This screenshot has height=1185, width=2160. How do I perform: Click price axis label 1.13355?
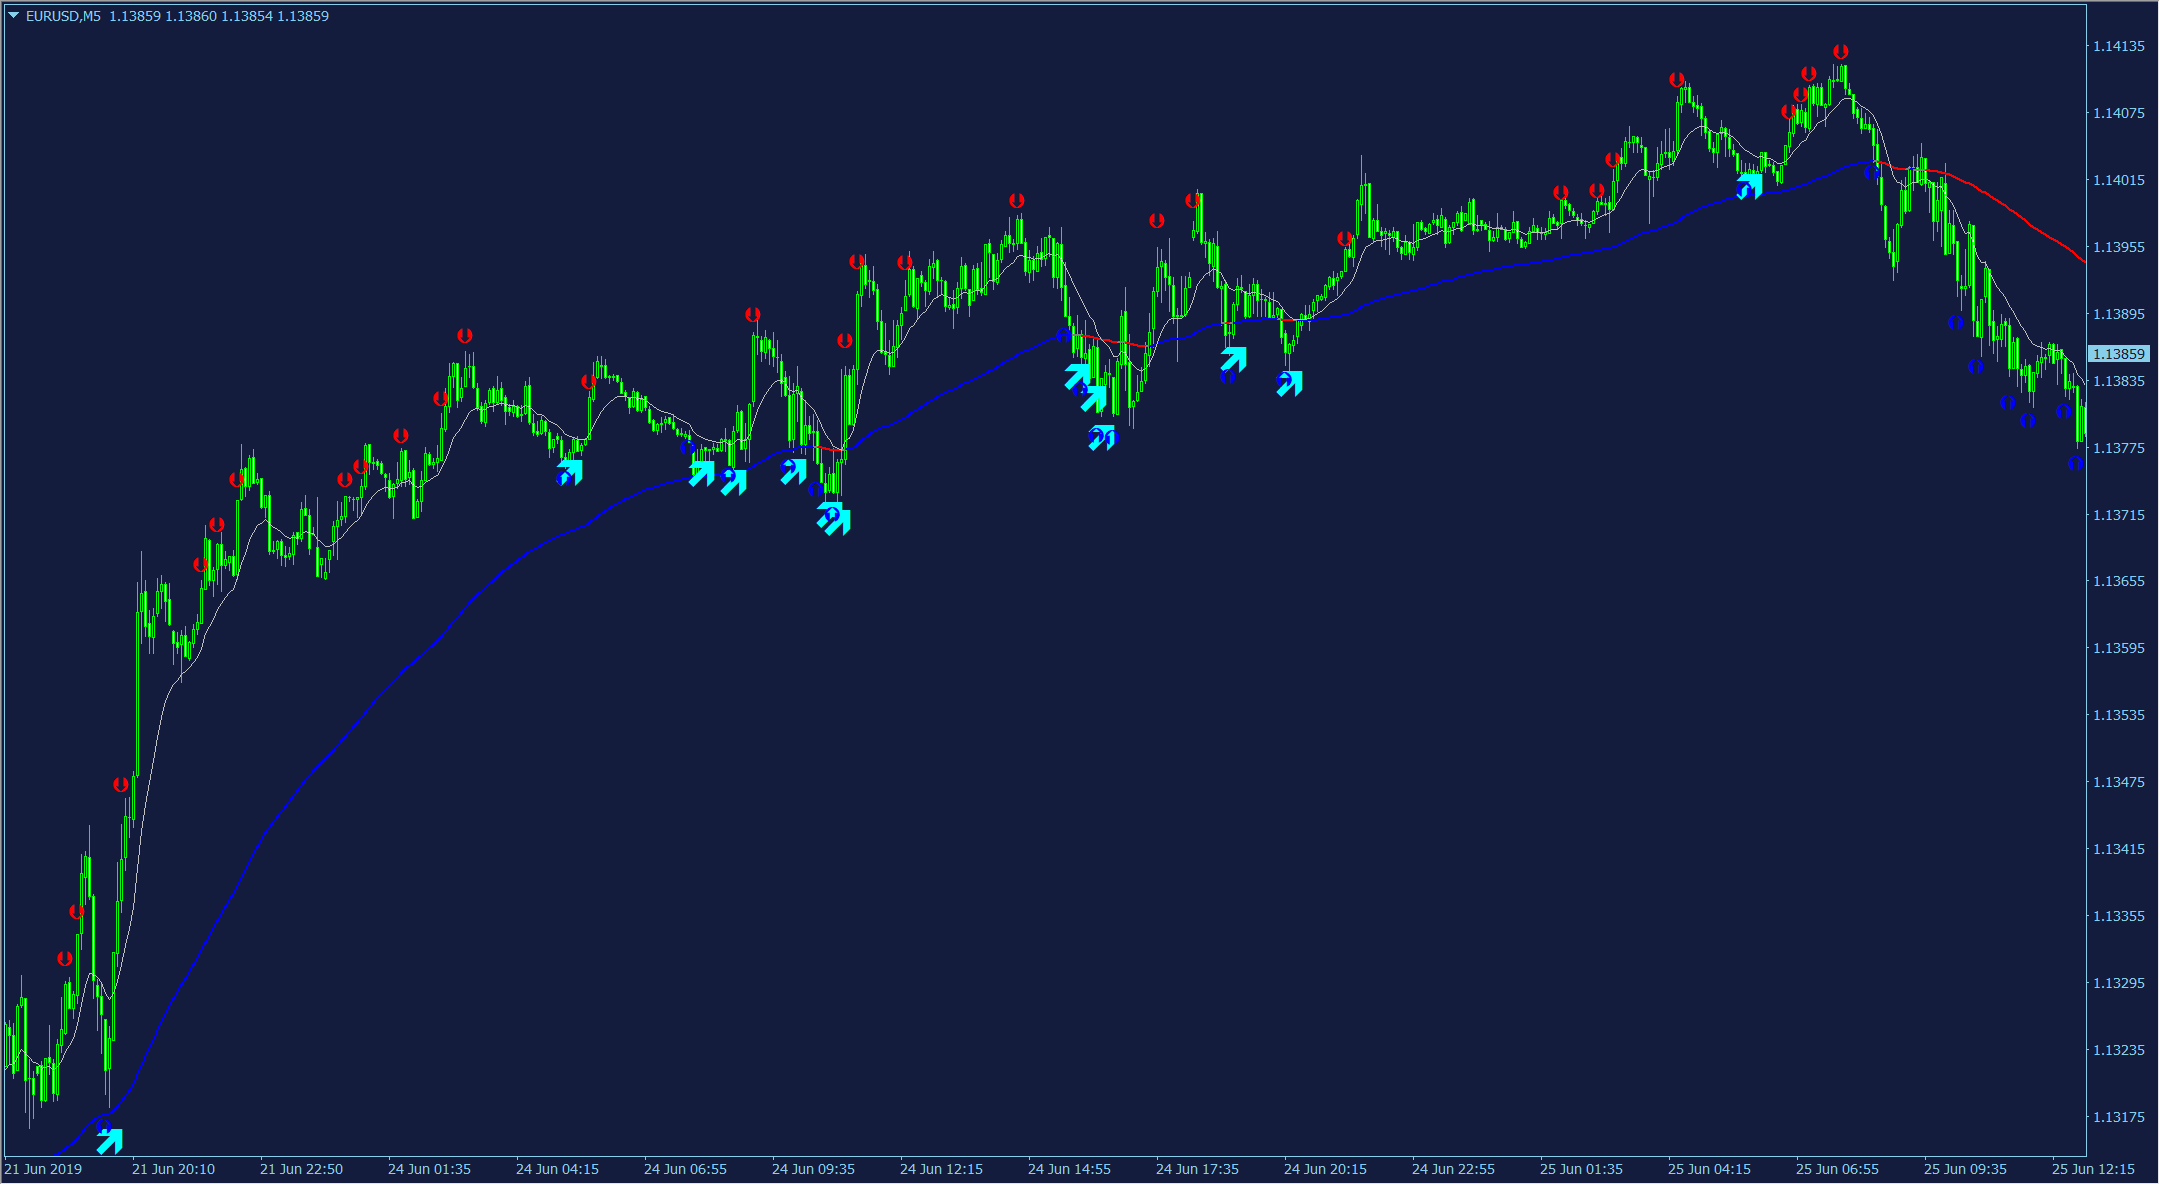(2119, 916)
